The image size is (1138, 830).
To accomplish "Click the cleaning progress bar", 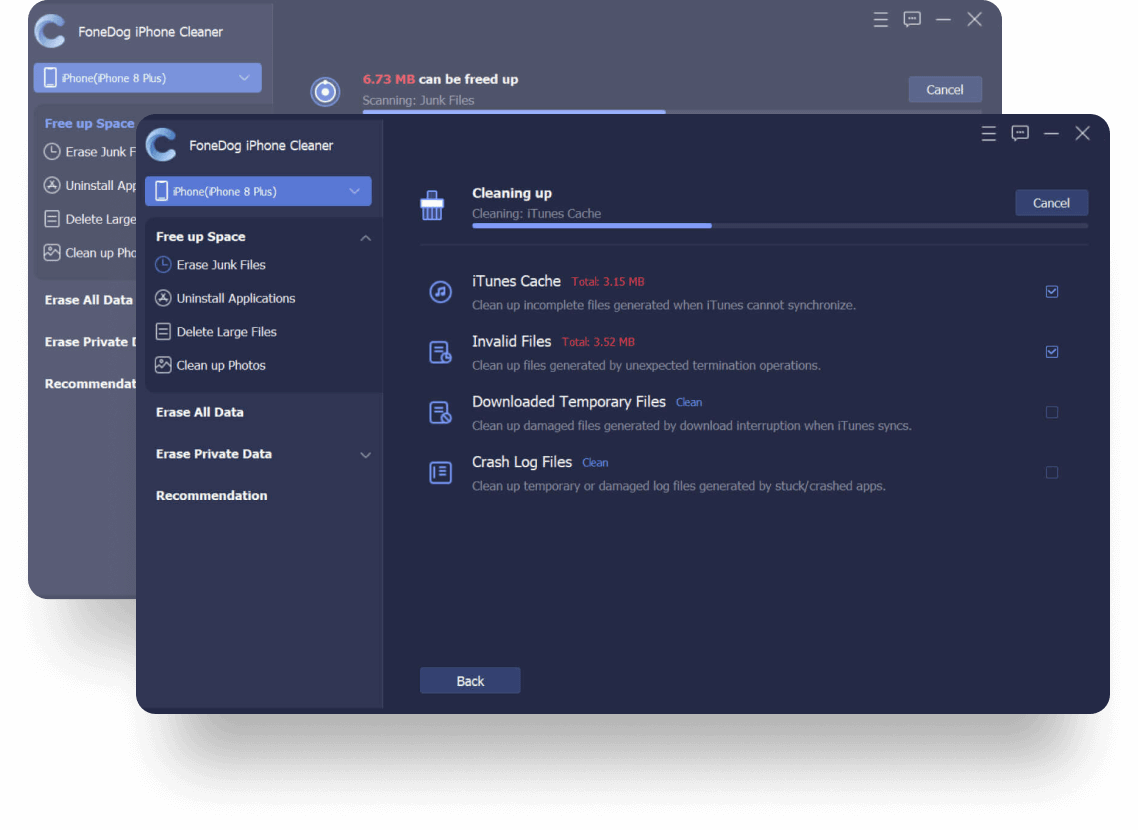I will pos(779,226).
